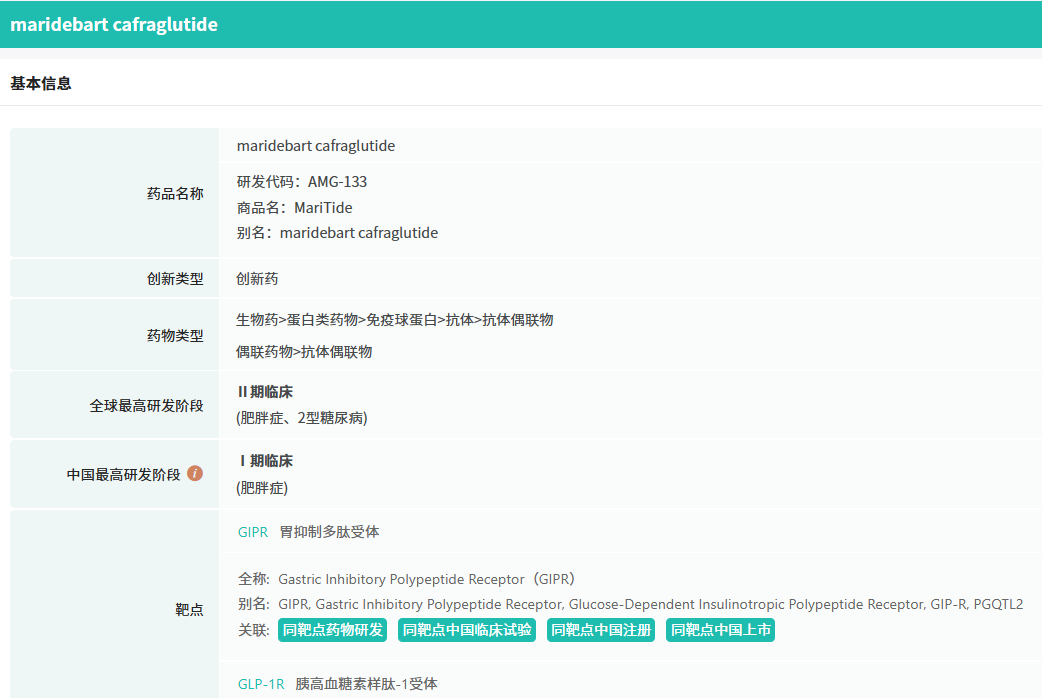Click the (肥胖症、2型糖尿病) indication text
This screenshot has width=1042, height=698.
point(302,418)
